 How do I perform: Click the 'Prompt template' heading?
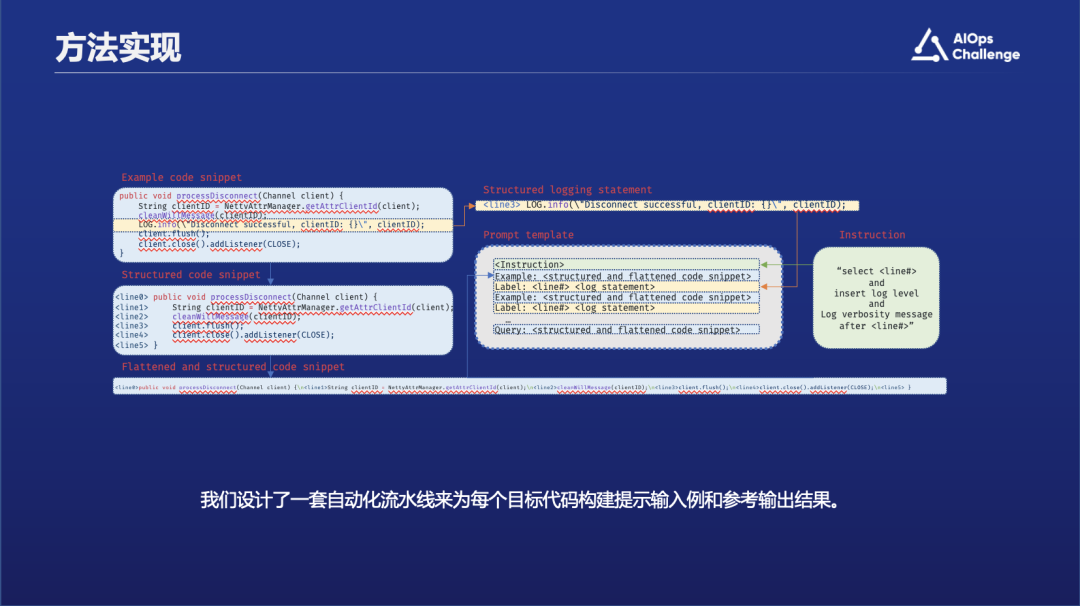click(x=528, y=235)
